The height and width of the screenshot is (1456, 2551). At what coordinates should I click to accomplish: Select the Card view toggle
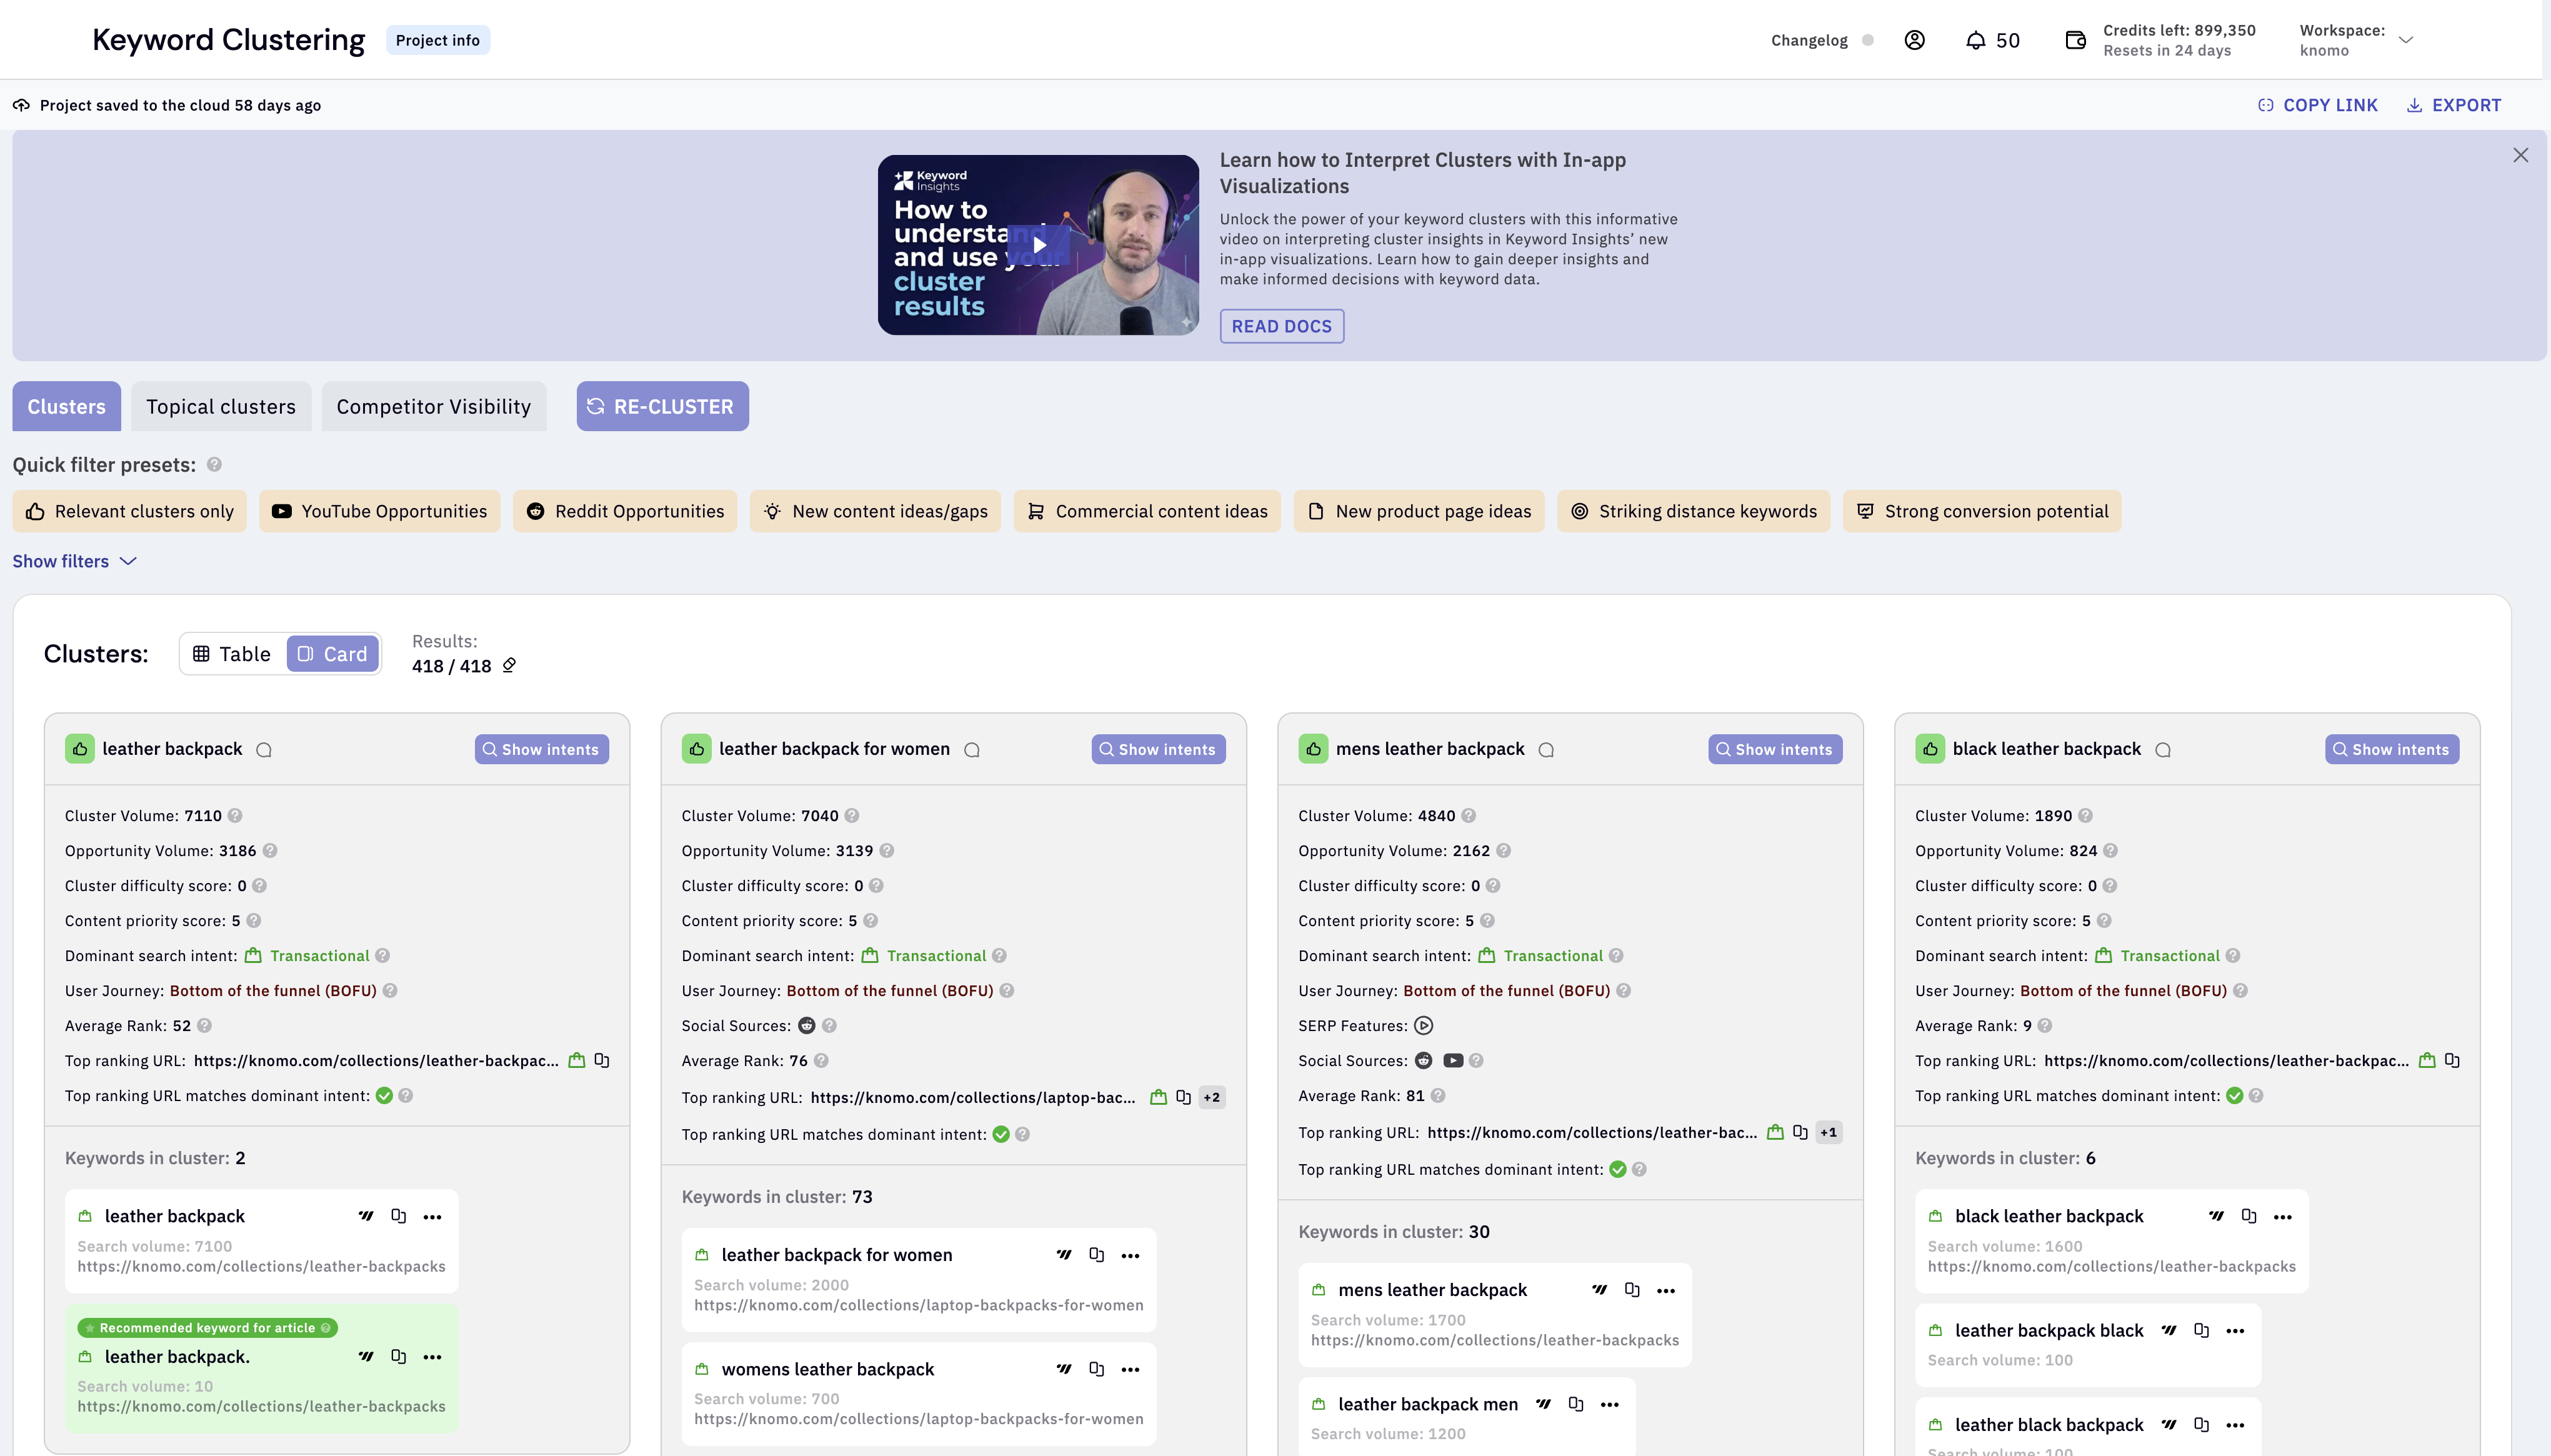coord(333,654)
